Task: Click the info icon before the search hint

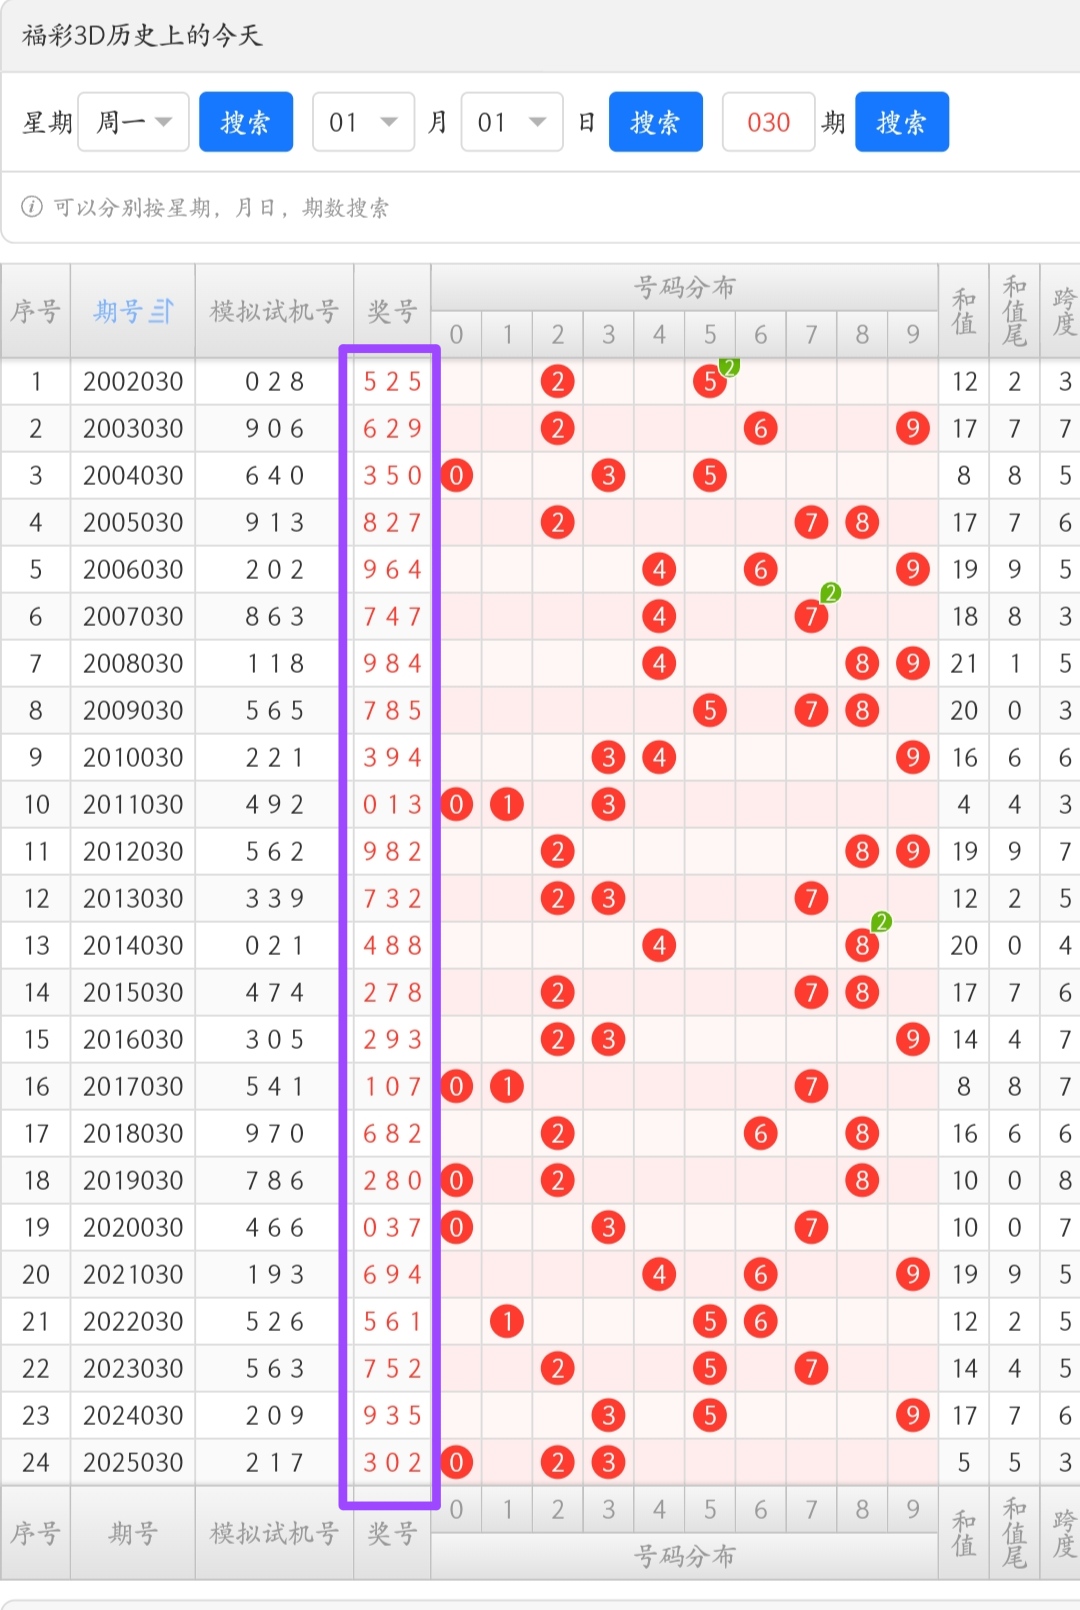Action: 32,207
